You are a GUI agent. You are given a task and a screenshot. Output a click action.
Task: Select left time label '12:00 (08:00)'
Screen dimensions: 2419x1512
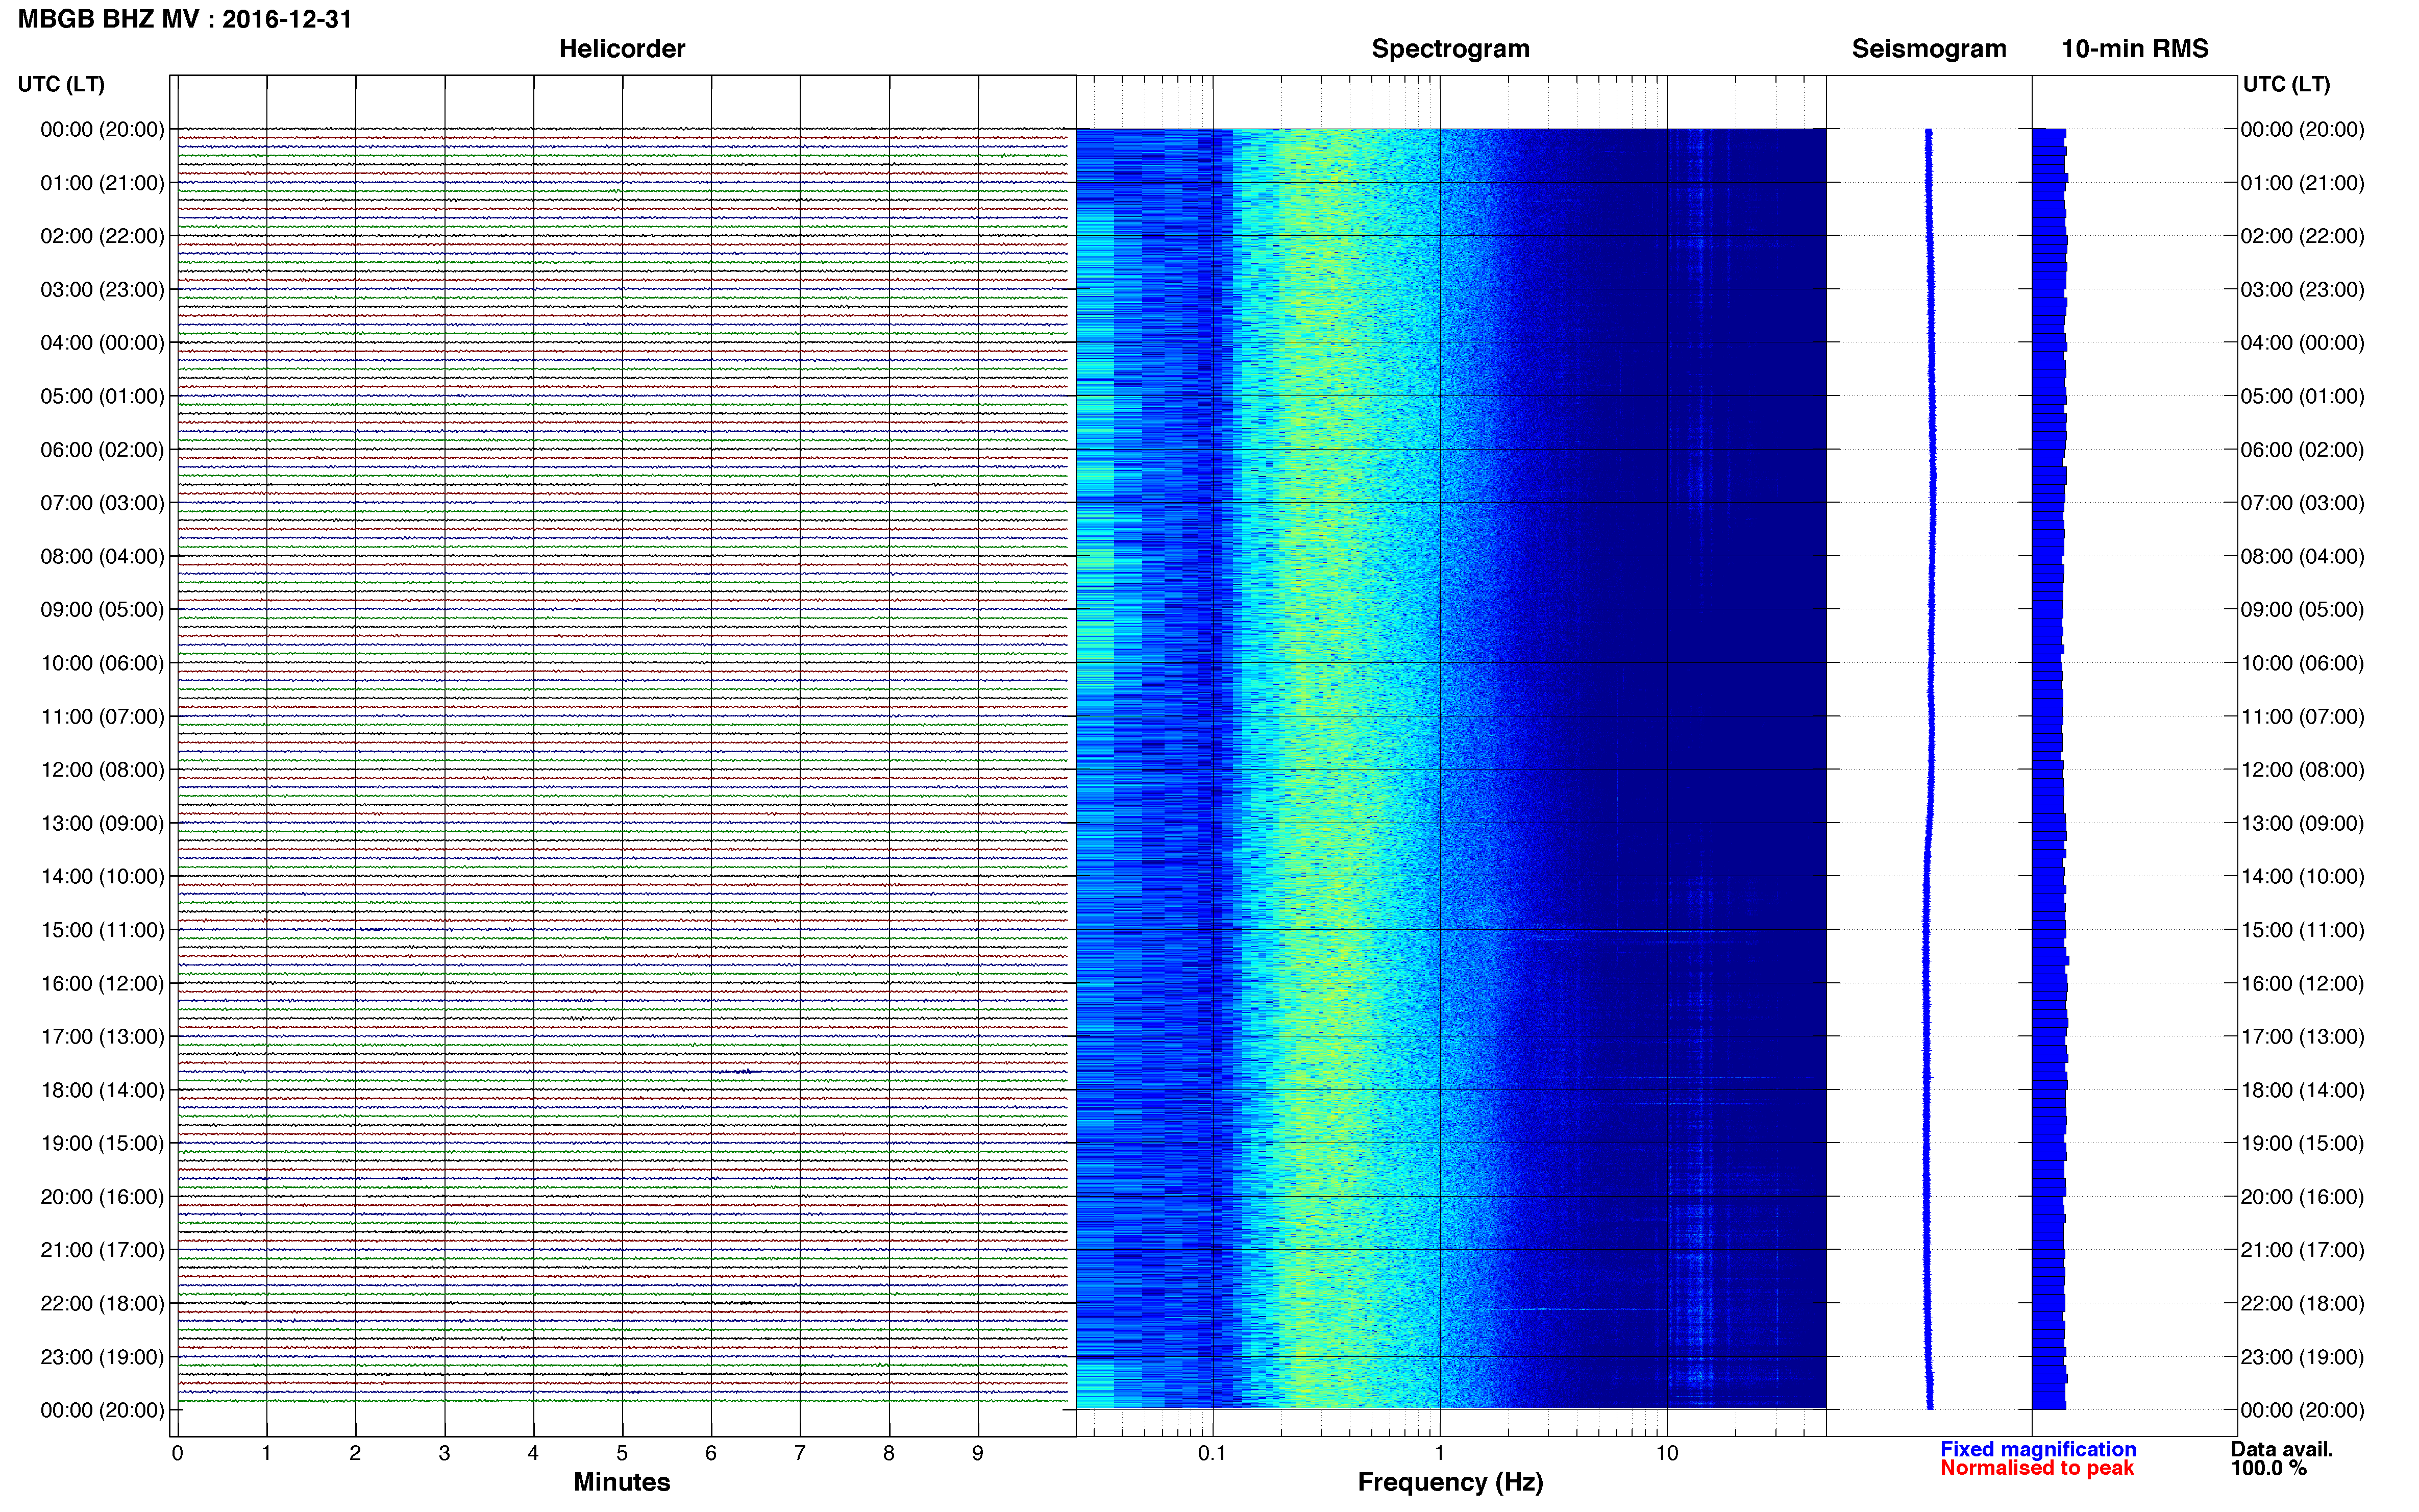click(102, 770)
